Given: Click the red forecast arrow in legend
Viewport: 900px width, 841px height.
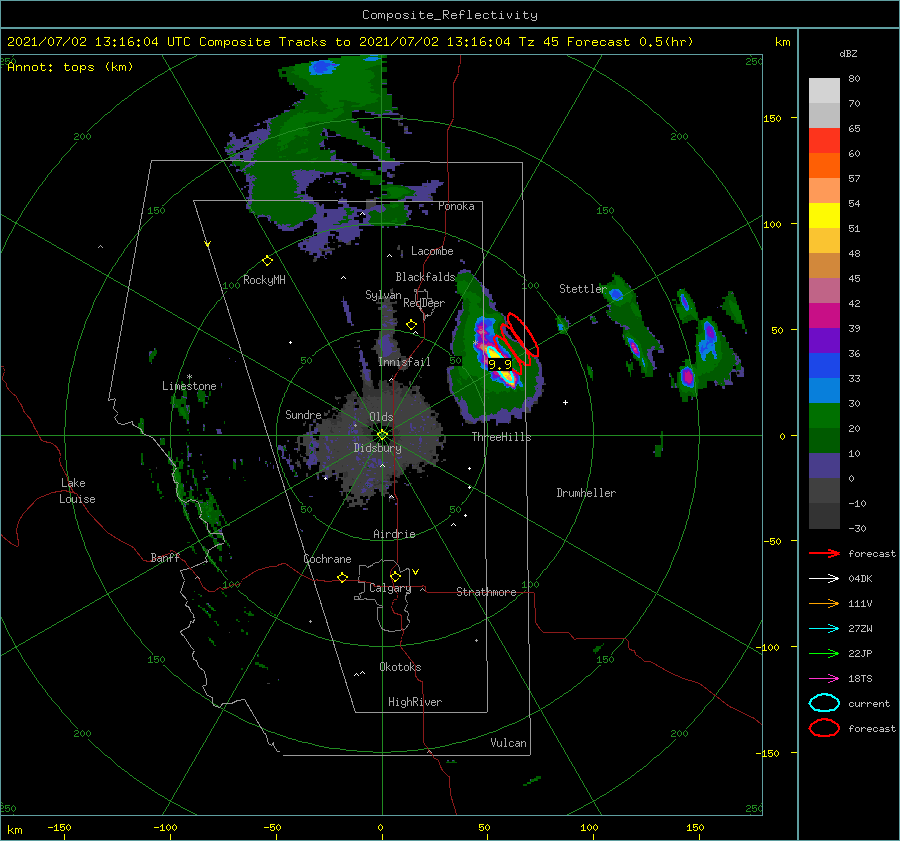Looking at the screenshot, I should (x=824, y=553).
